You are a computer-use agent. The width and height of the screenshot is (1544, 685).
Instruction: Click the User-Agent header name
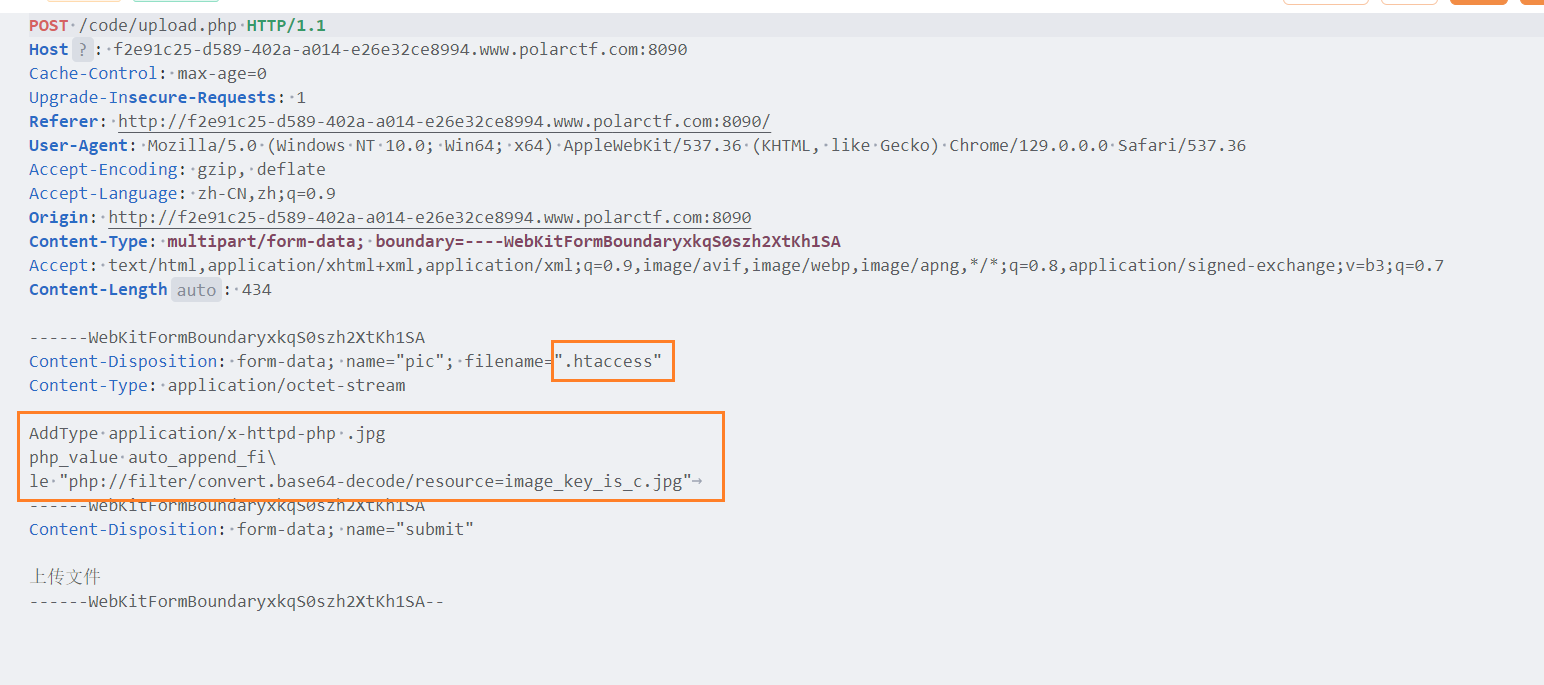[x=78, y=145]
